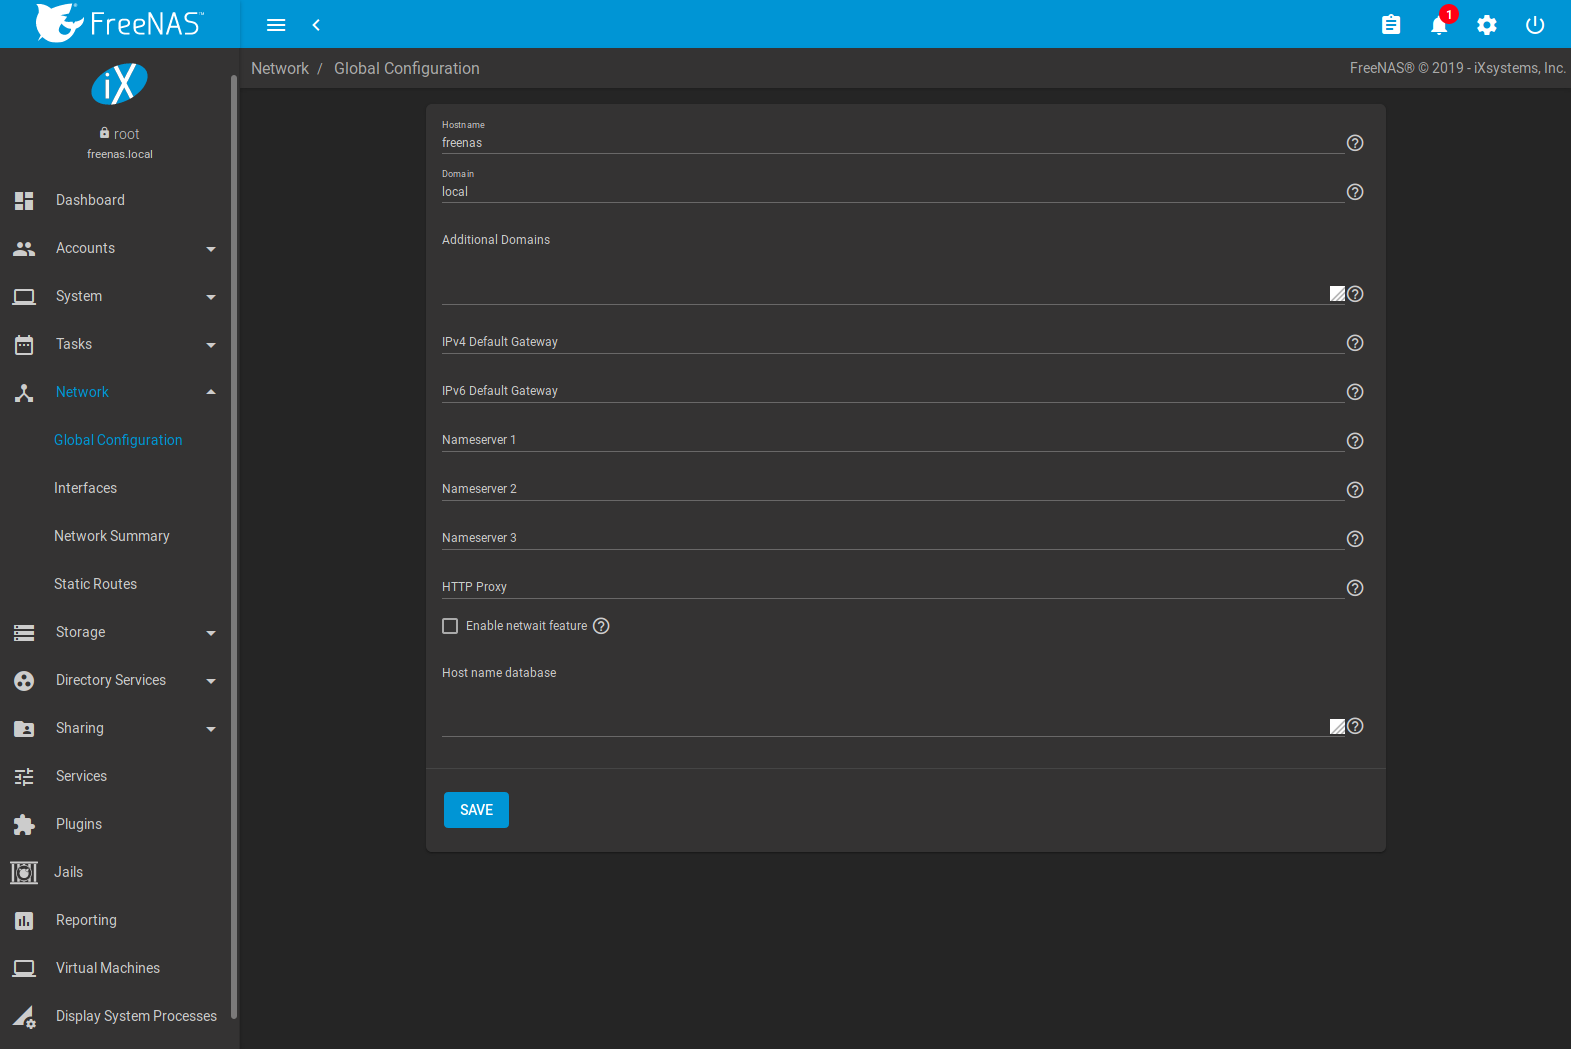Open the alerts bell notification icon
The image size is (1571, 1049).
1439,25
